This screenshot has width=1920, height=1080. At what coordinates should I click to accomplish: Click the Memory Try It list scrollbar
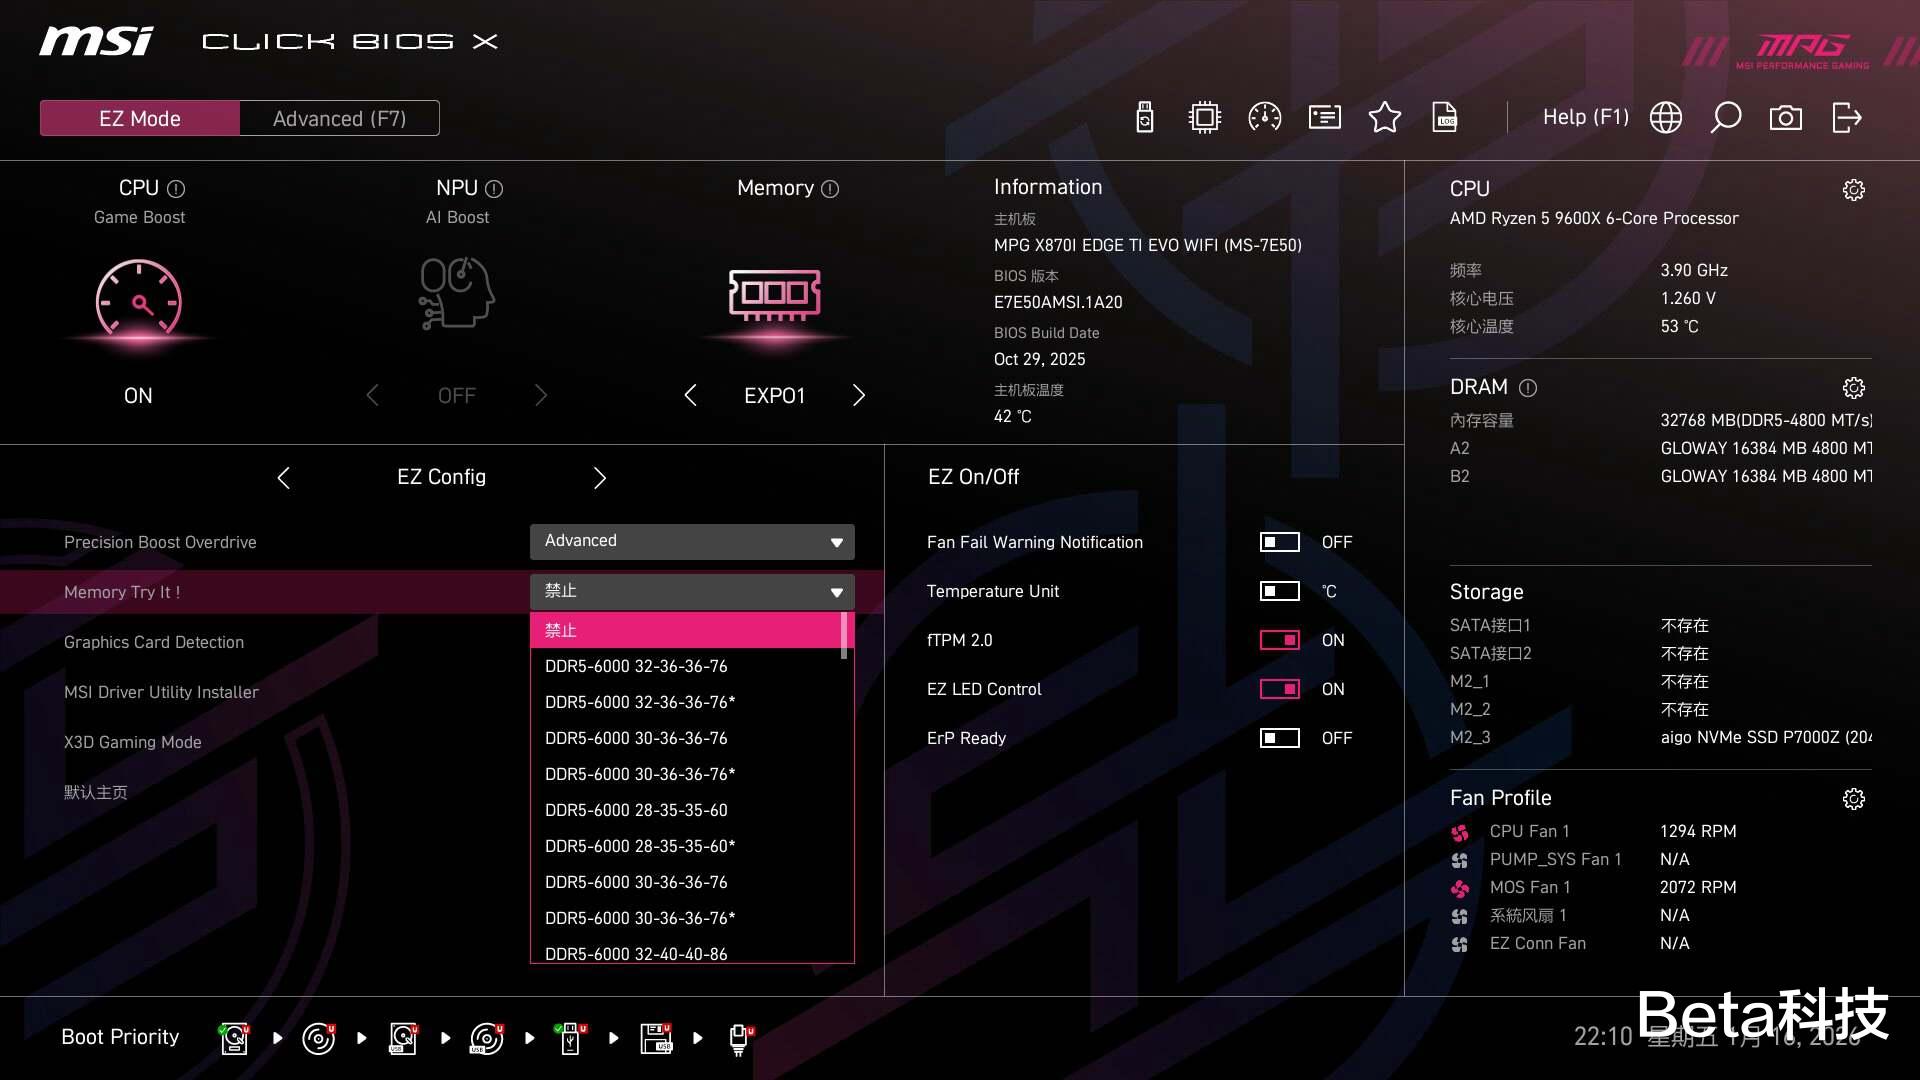(x=845, y=635)
